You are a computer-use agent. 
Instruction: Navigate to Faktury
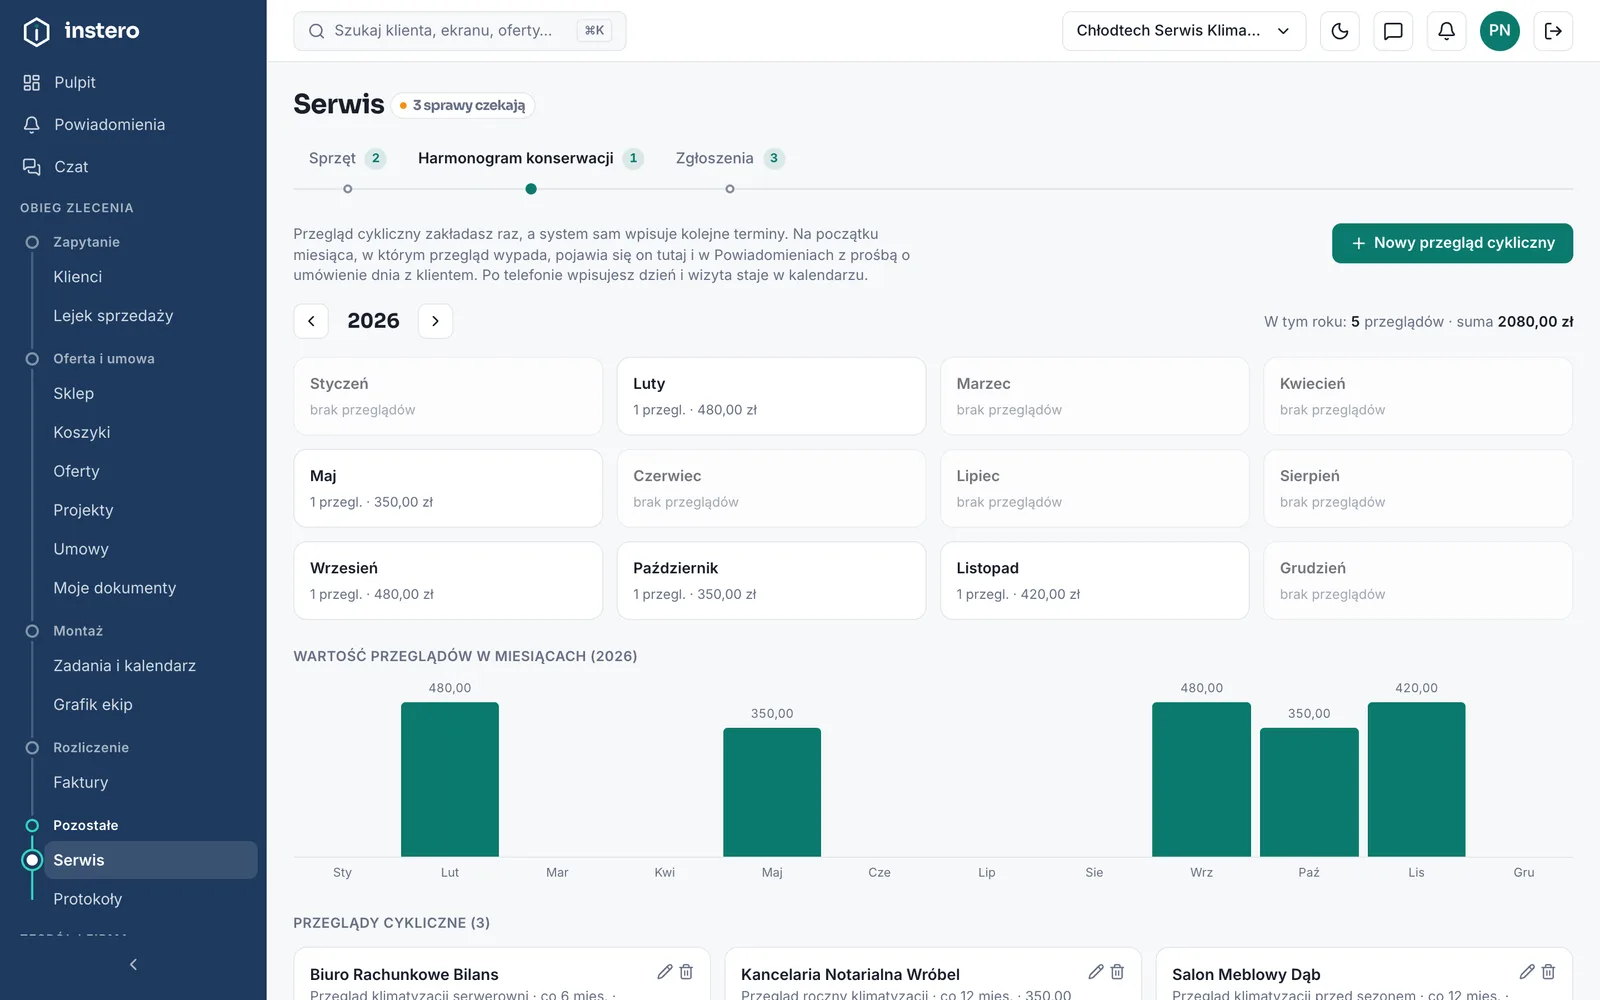150,783
